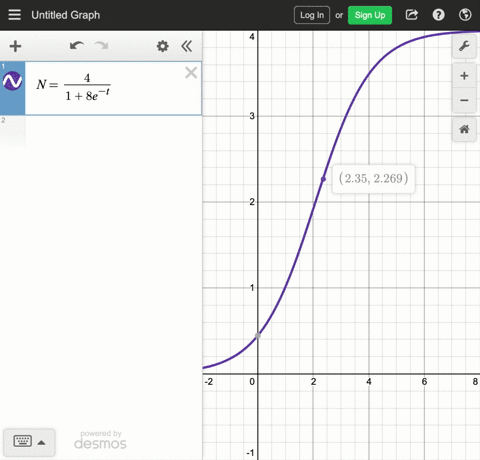Screen dimensions: 480x460
Task: Click the Log In button
Action: (x=312, y=15)
